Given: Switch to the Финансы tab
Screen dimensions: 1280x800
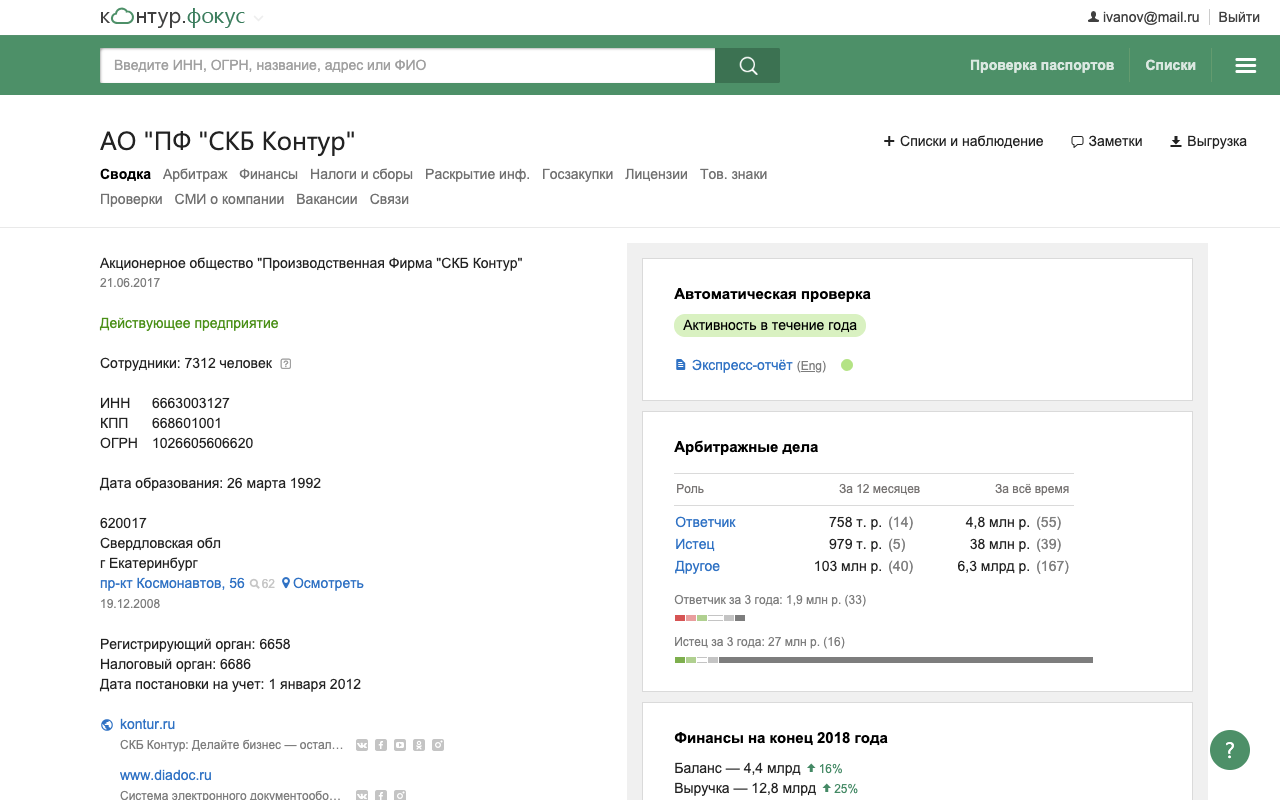Looking at the screenshot, I should coord(268,174).
